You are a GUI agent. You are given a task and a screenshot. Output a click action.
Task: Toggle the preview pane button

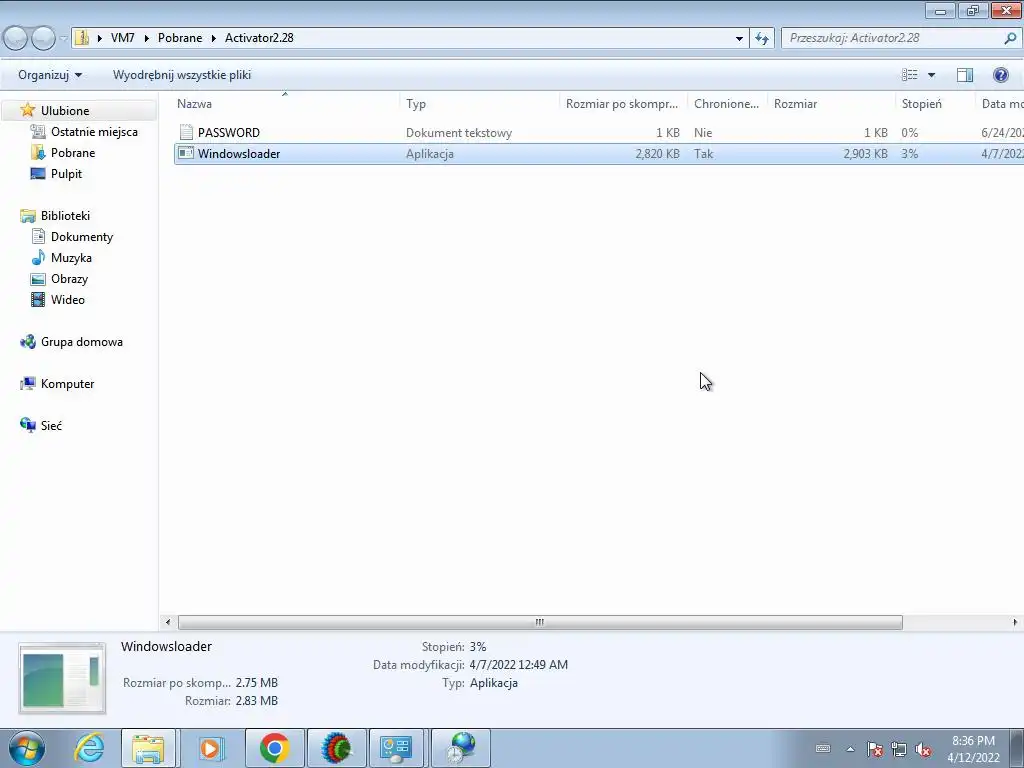pos(965,75)
